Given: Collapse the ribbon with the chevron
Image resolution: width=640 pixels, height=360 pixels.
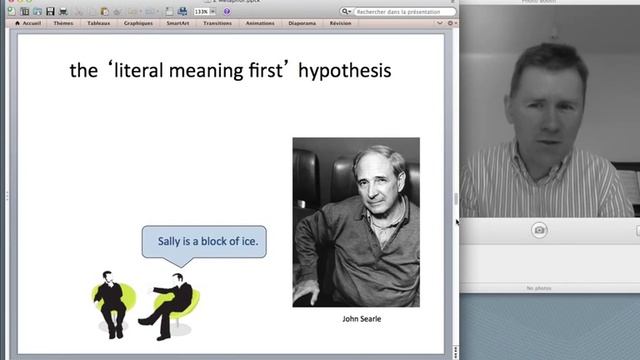Looking at the screenshot, I should point(440,23).
